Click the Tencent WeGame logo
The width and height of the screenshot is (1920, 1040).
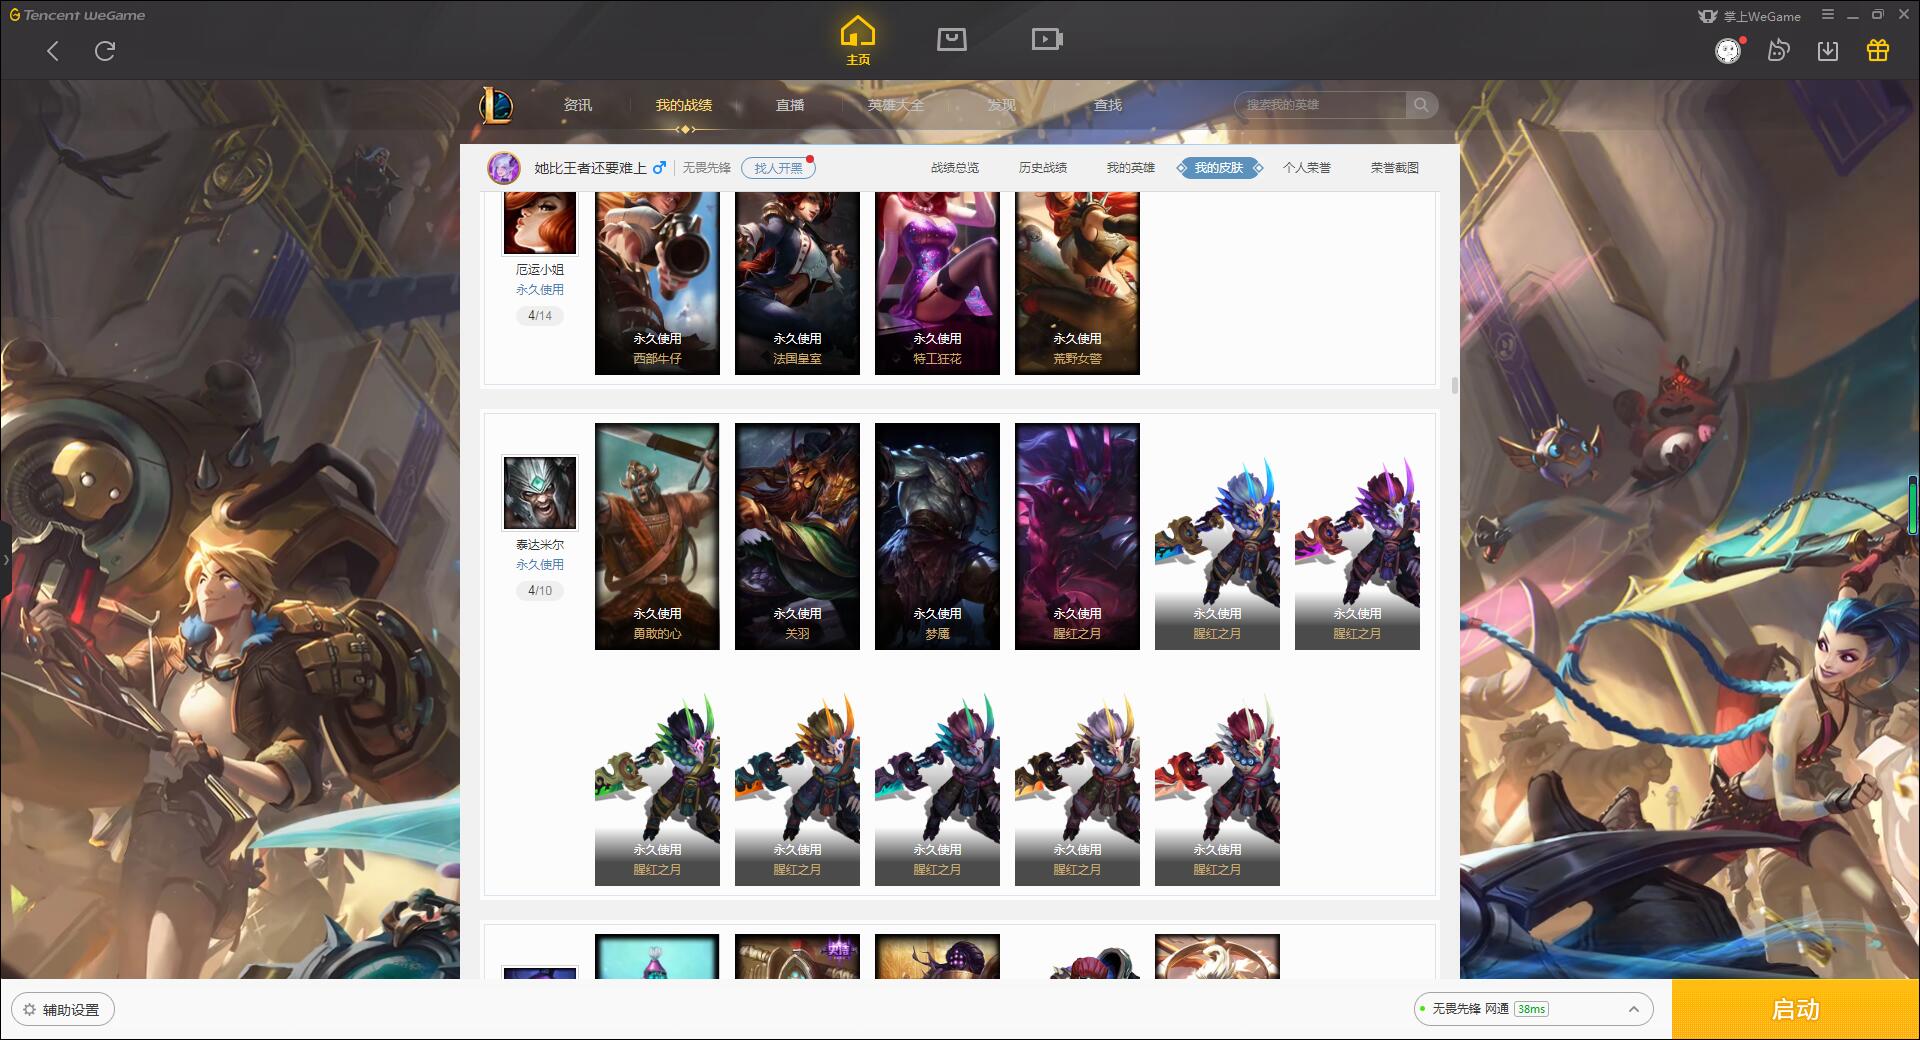pos(77,15)
